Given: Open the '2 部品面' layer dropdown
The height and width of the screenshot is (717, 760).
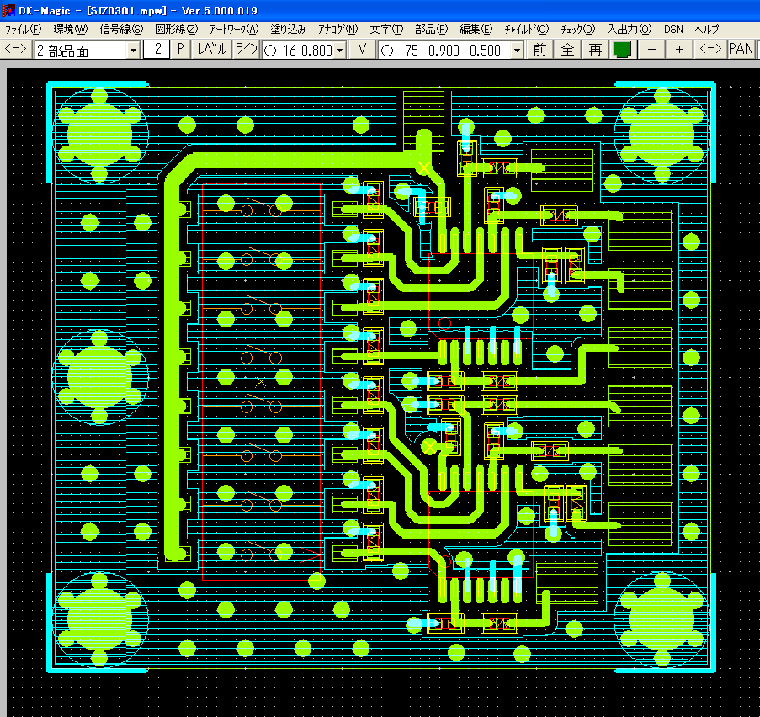Looking at the screenshot, I should tap(133, 49).
